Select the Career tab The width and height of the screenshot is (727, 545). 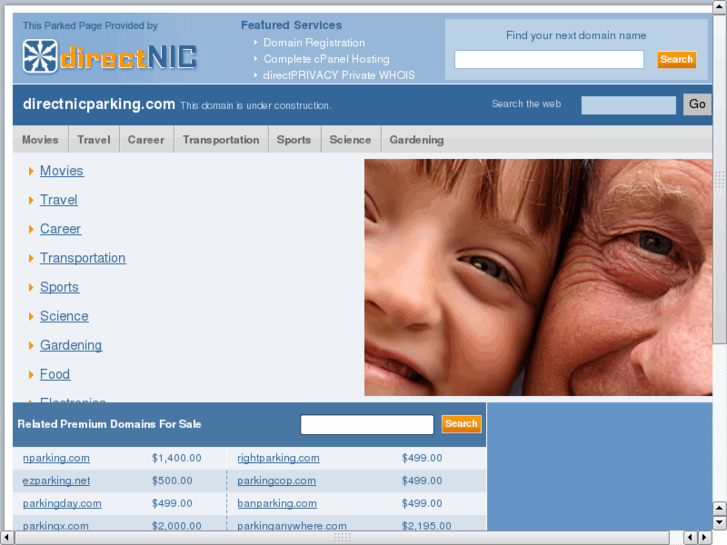click(146, 140)
